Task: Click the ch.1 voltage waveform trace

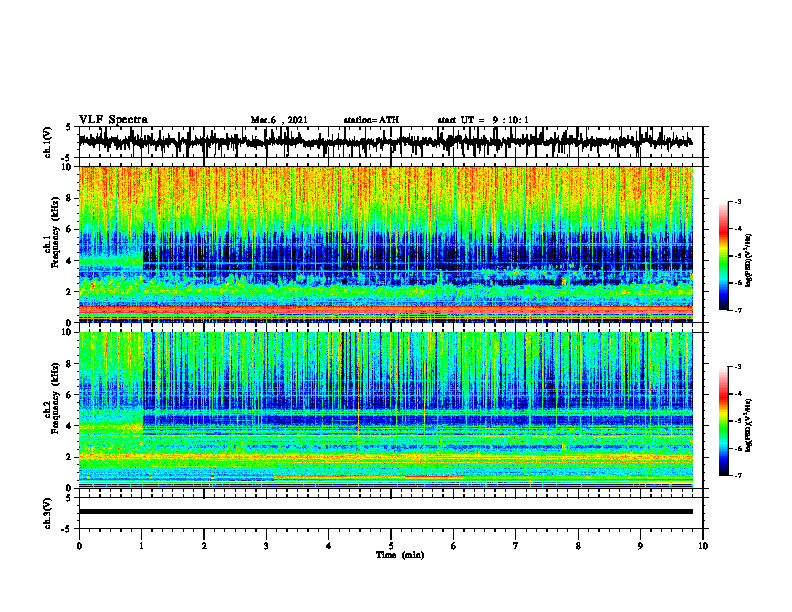Action: pyautogui.click(x=385, y=142)
